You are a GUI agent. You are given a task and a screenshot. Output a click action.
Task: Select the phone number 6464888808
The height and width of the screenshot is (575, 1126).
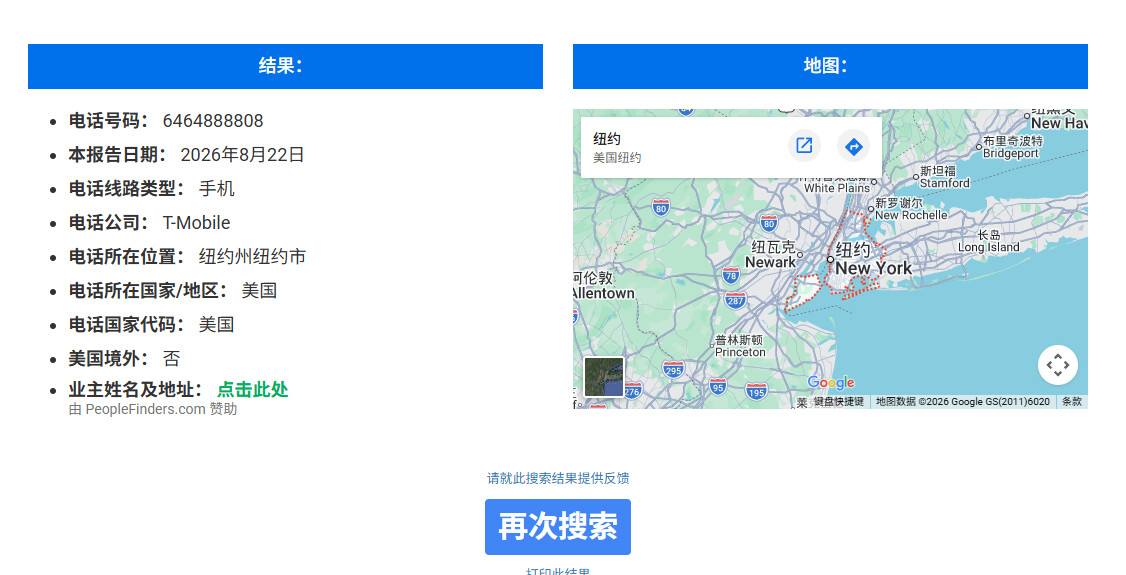[213, 121]
